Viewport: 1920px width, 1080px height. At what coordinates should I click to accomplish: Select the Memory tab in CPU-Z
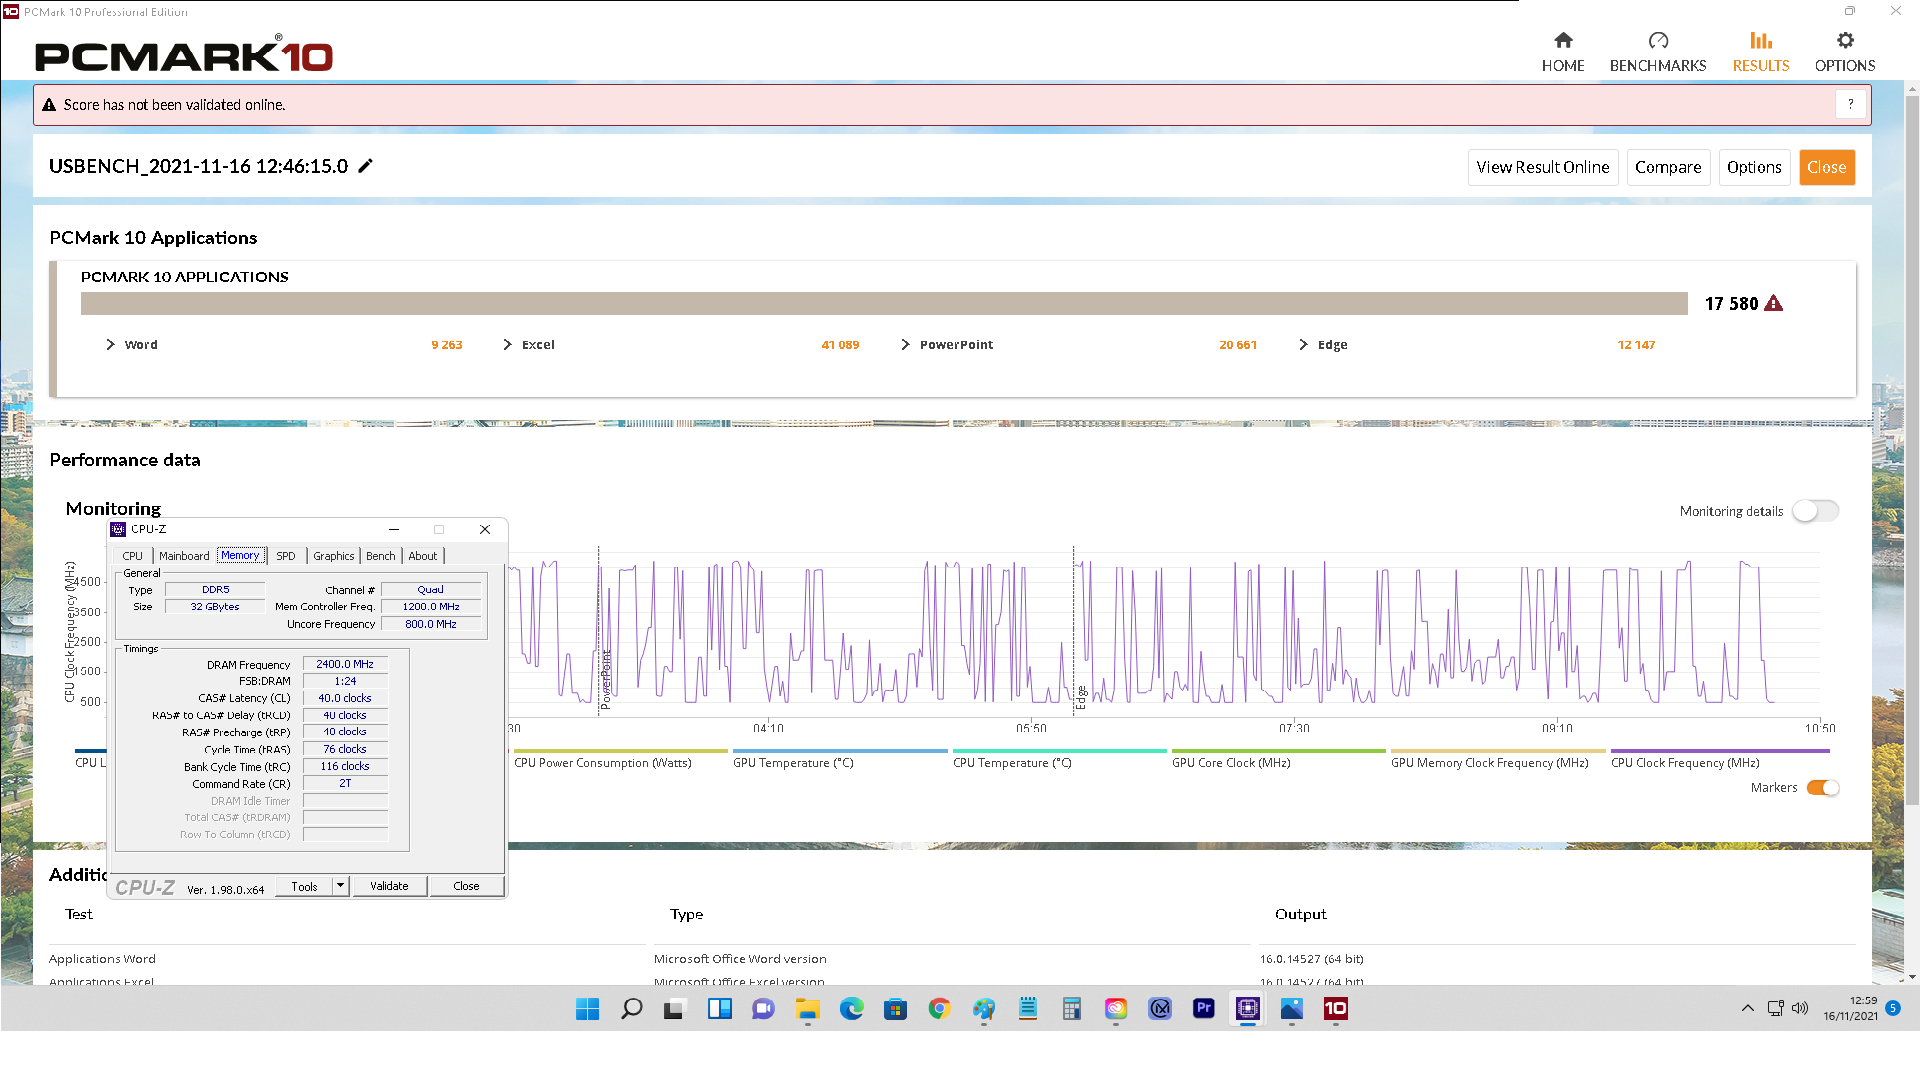(240, 556)
